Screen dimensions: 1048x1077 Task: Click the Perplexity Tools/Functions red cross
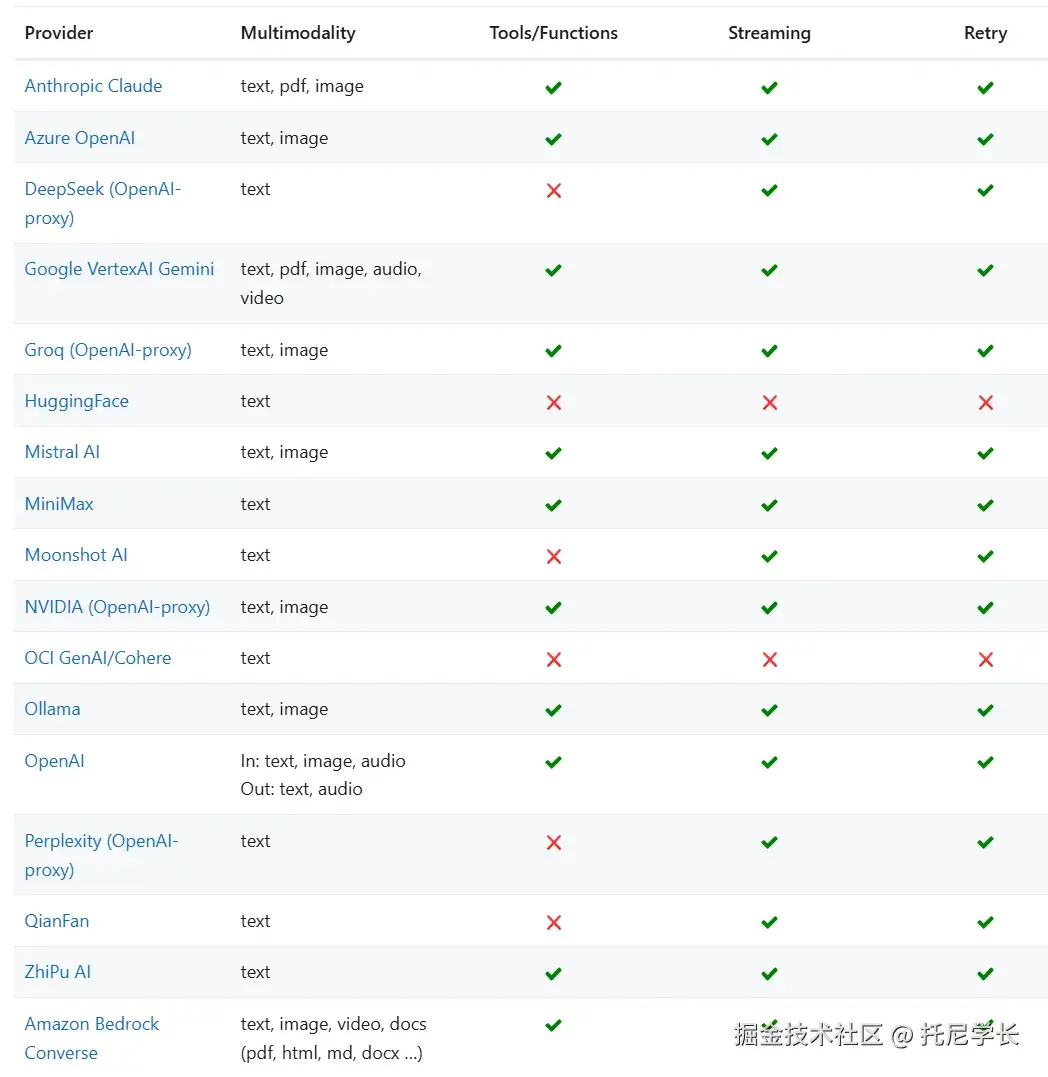tap(553, 842)
